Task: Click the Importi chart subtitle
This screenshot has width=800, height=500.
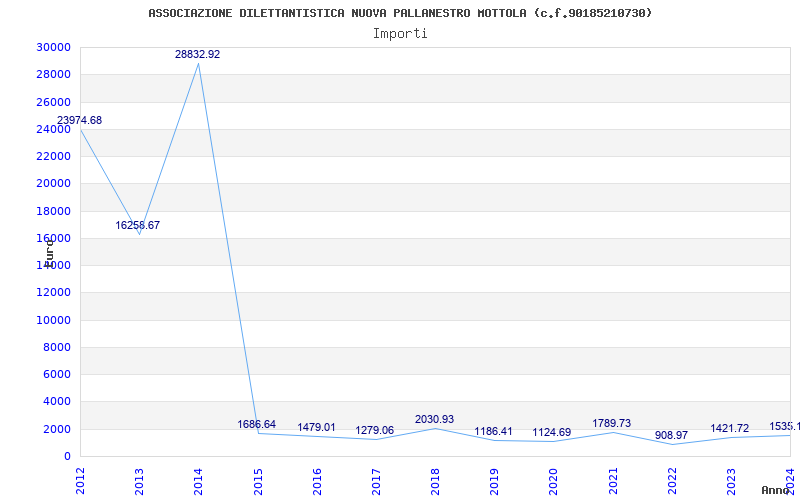Action: click(x=400, y=33)
